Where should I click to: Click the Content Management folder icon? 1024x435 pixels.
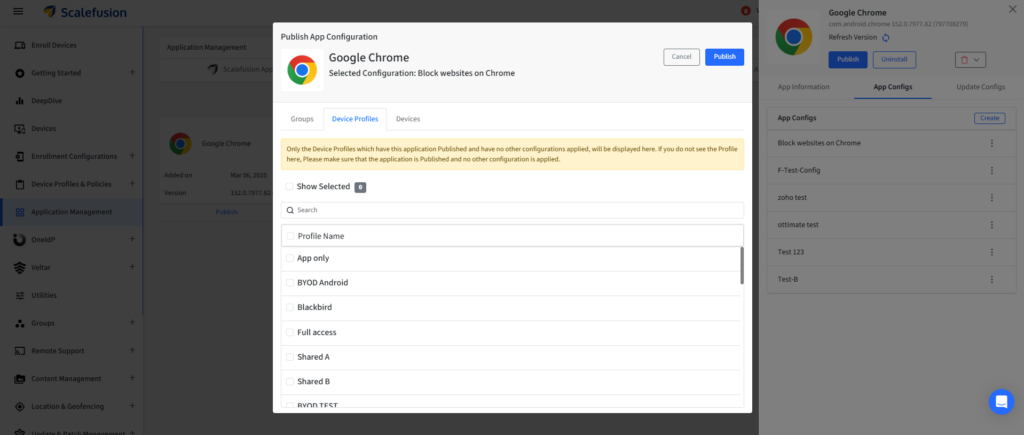(20, 379)
